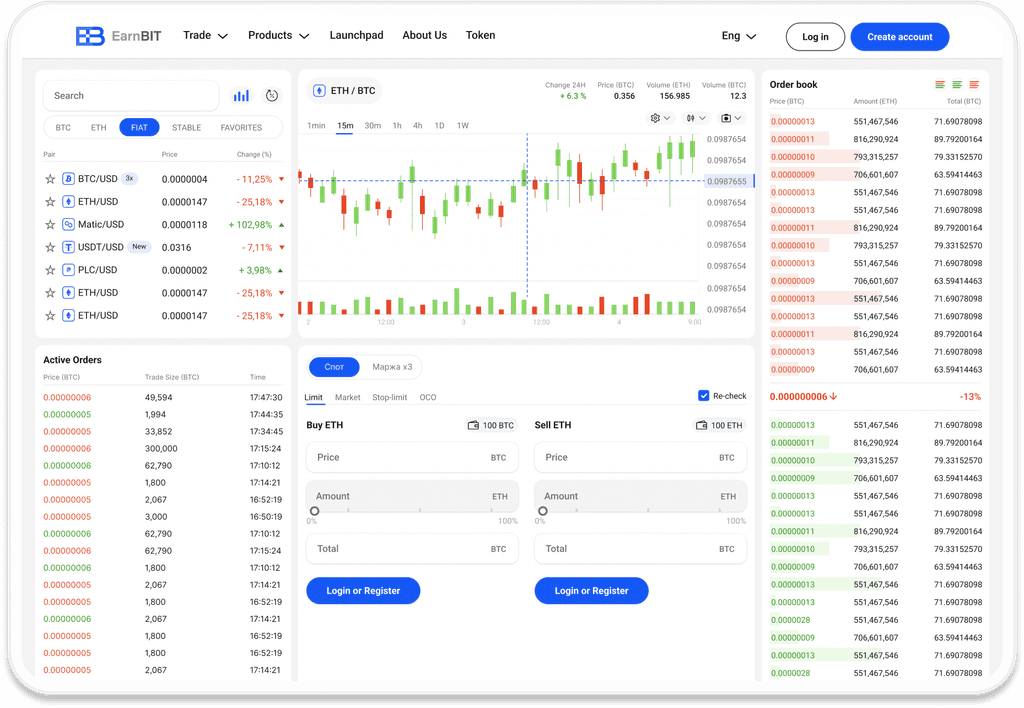Show both sides order book view icon
Screen dimensions: 1024x708
(x=940, y=84)
